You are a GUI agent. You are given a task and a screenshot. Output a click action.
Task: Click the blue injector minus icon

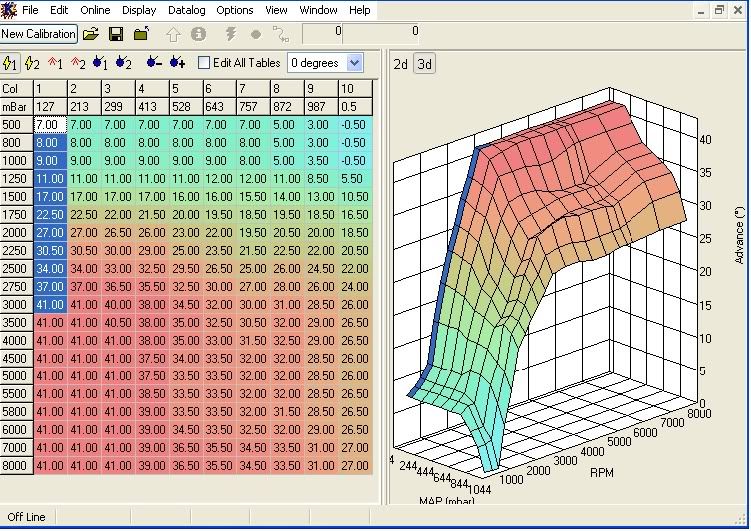click(154, 62)
